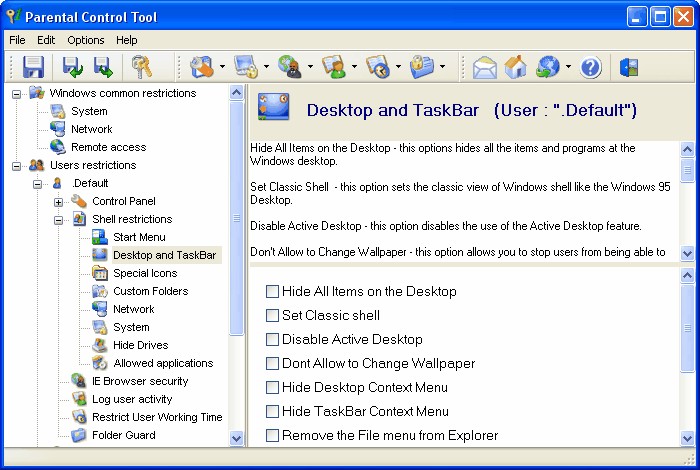Open the Options menu
Screen dimensions: 700x470
tap(86, 40)
